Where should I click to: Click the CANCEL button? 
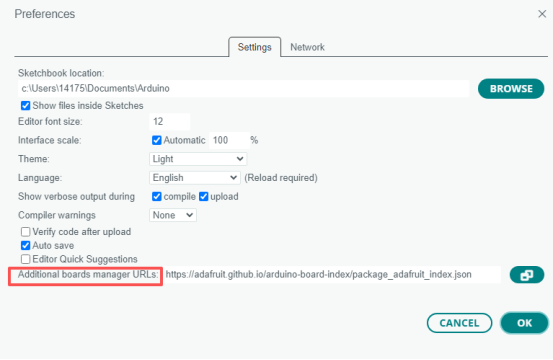(459, 323)
